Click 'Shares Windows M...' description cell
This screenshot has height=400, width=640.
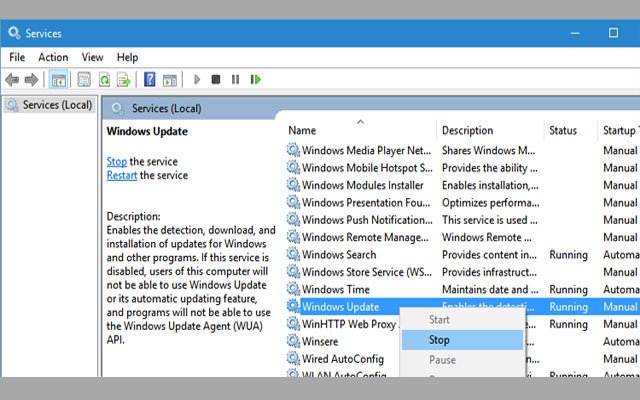pos(488,150)
